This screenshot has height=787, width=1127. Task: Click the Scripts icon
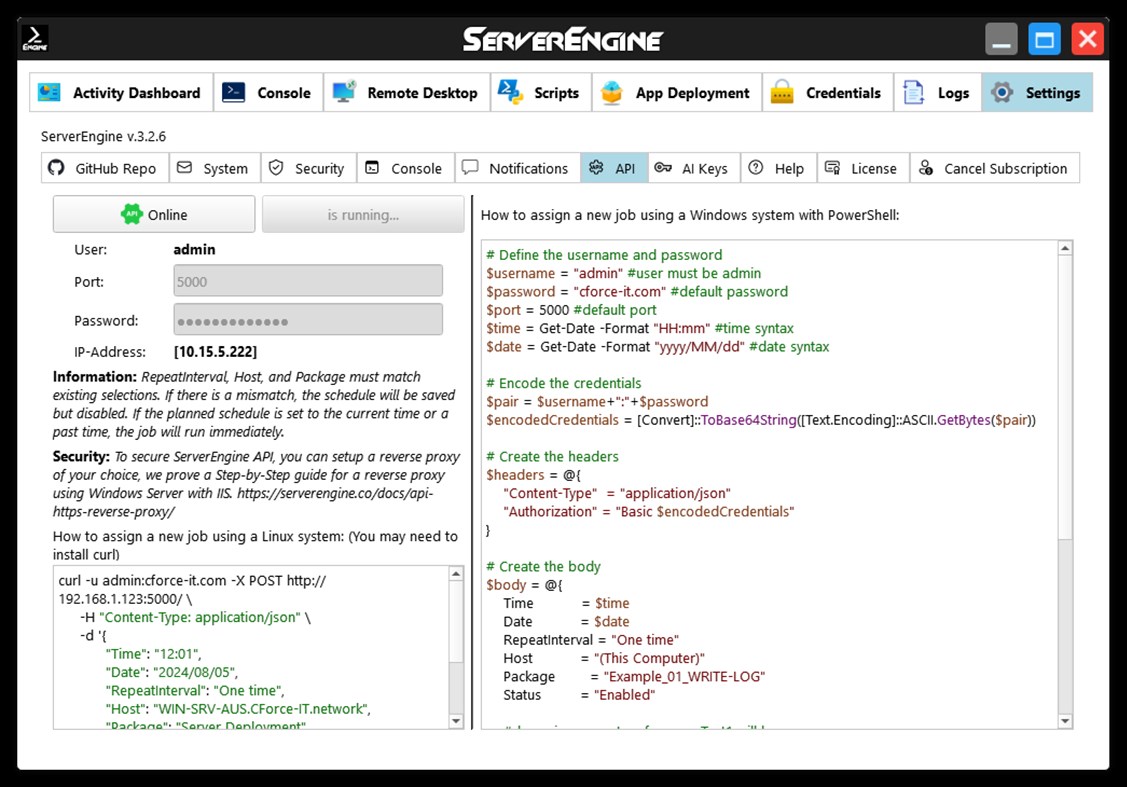click(x=508, y=92)
